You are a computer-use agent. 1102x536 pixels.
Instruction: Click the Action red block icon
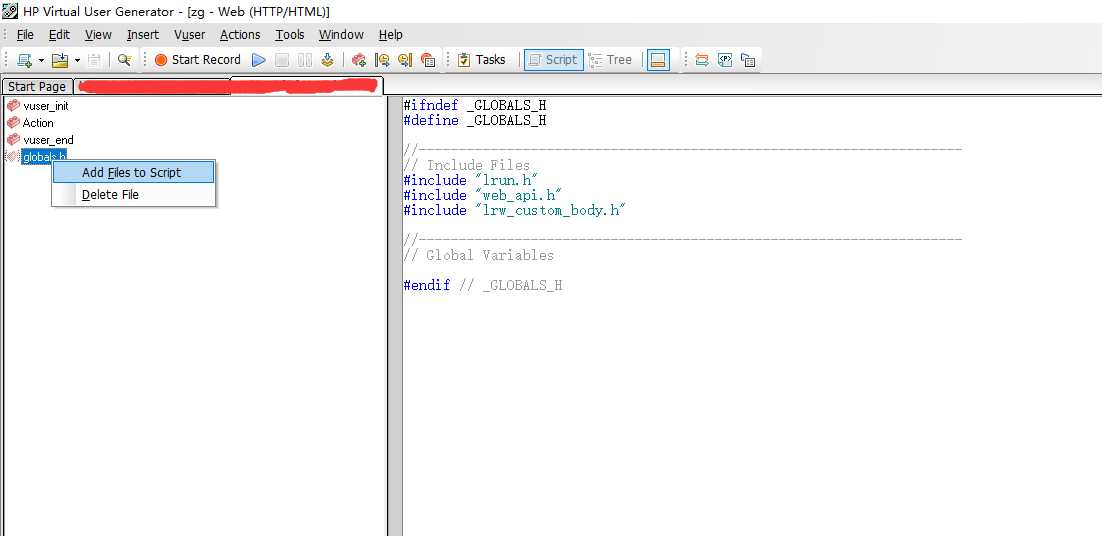pyautogui.click(x=13, y=122)
